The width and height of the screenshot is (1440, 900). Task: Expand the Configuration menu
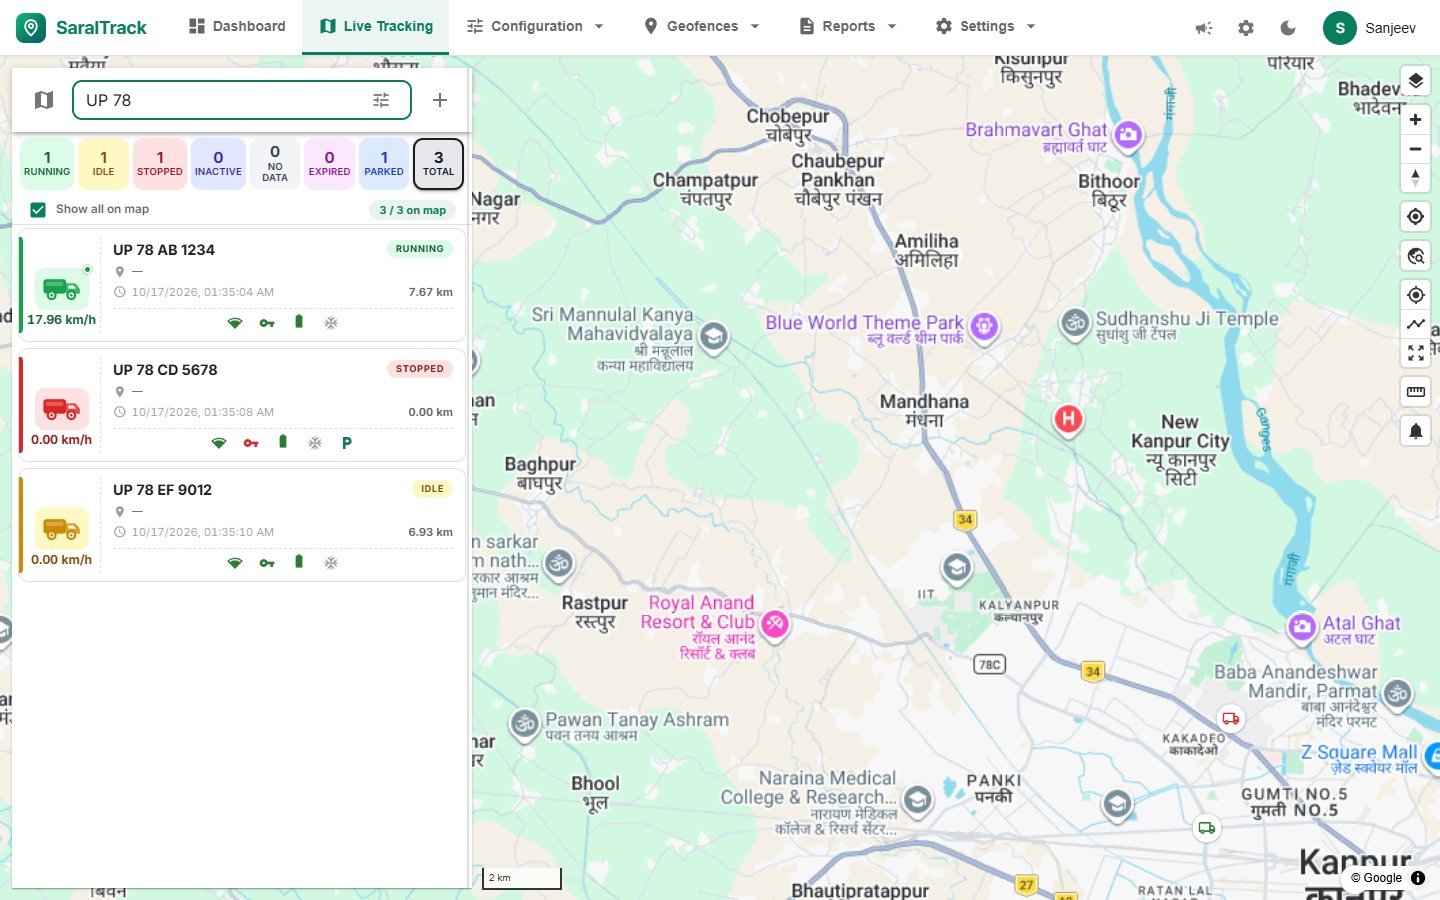pyautogui.click(x=535, y=27)
